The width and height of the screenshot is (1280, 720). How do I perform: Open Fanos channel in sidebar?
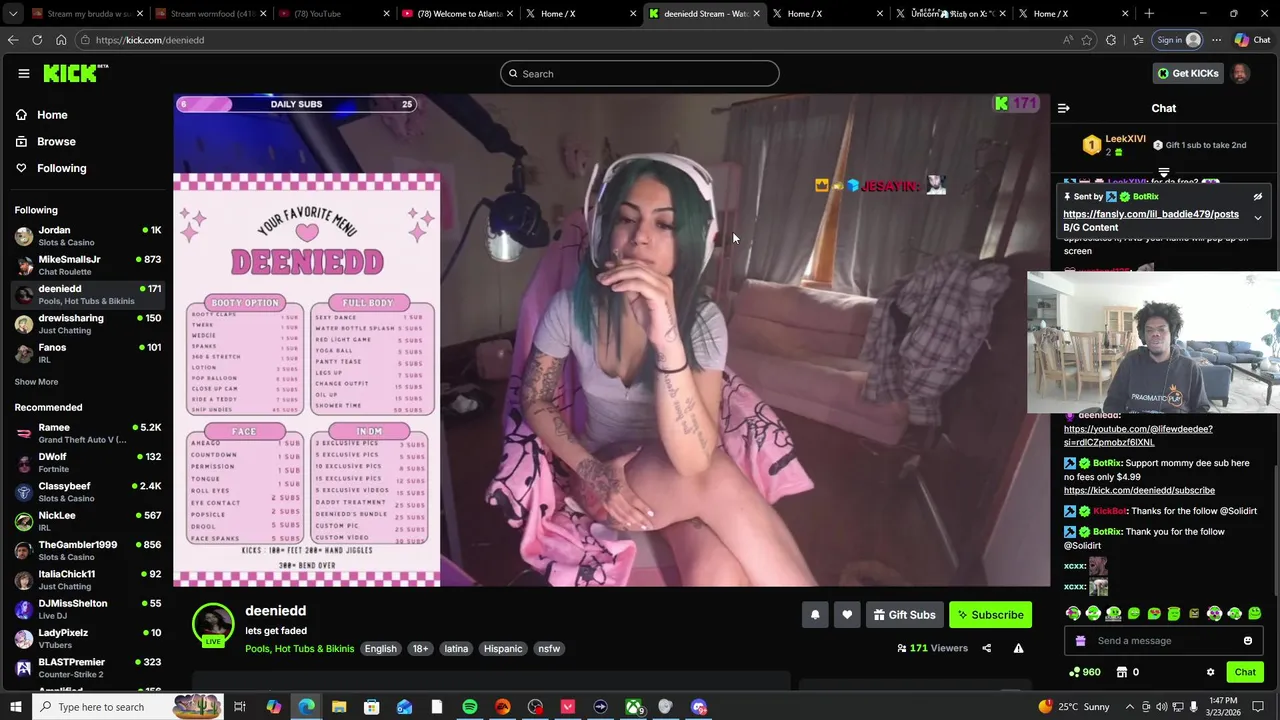87,353
